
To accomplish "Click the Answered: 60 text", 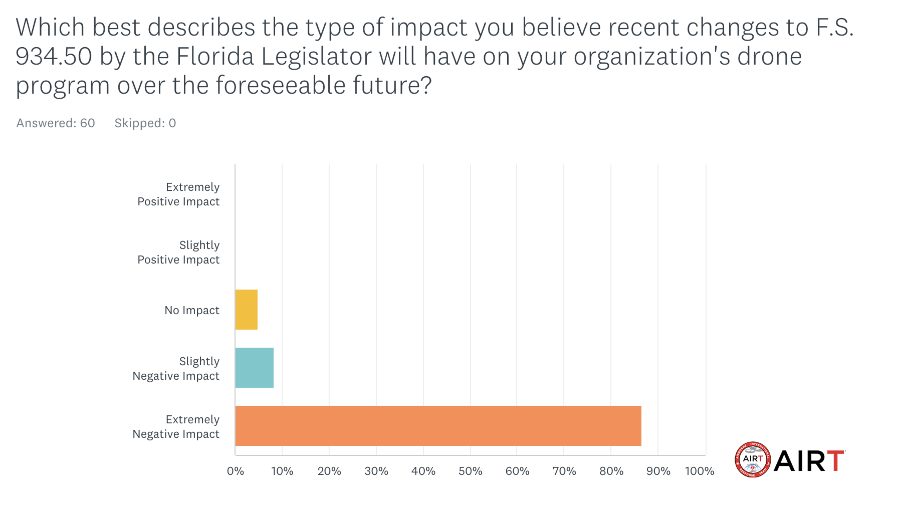I will click(56, 123).
